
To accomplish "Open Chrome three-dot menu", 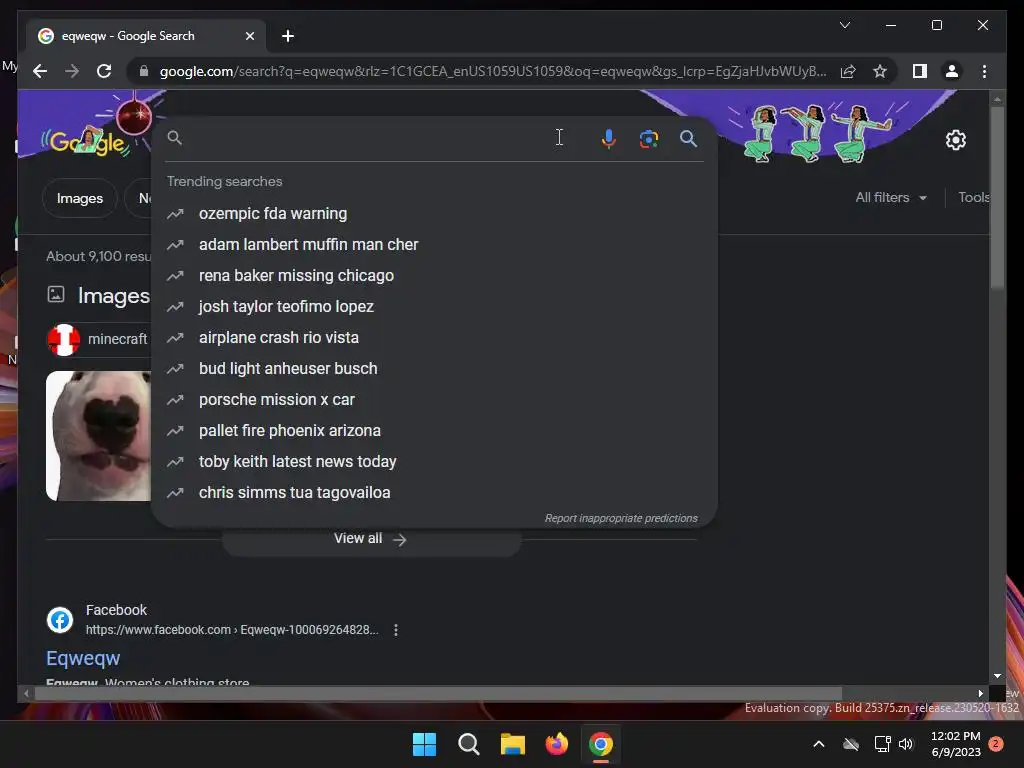I will pos(984,71).
